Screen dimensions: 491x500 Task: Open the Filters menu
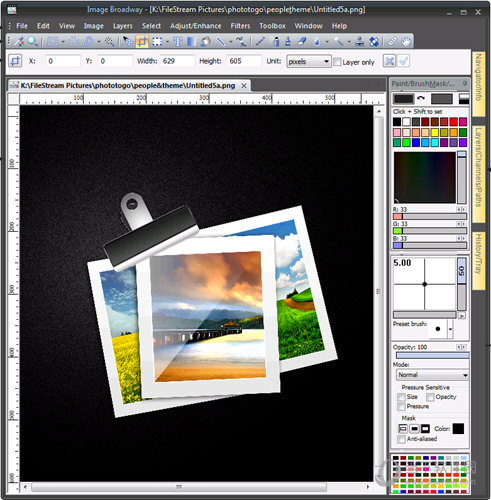[x=240, y=26]
